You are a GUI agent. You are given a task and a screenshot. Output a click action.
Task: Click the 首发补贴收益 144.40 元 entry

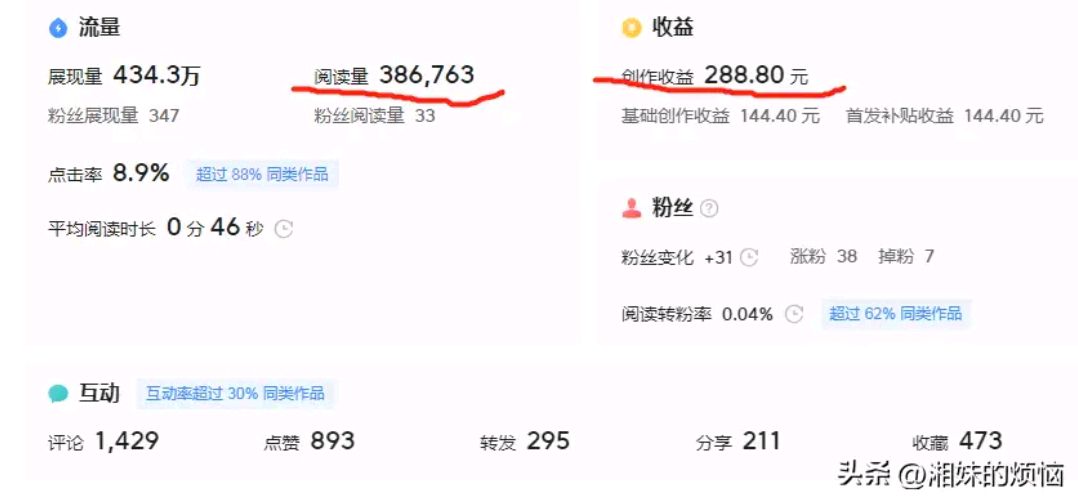945,116
